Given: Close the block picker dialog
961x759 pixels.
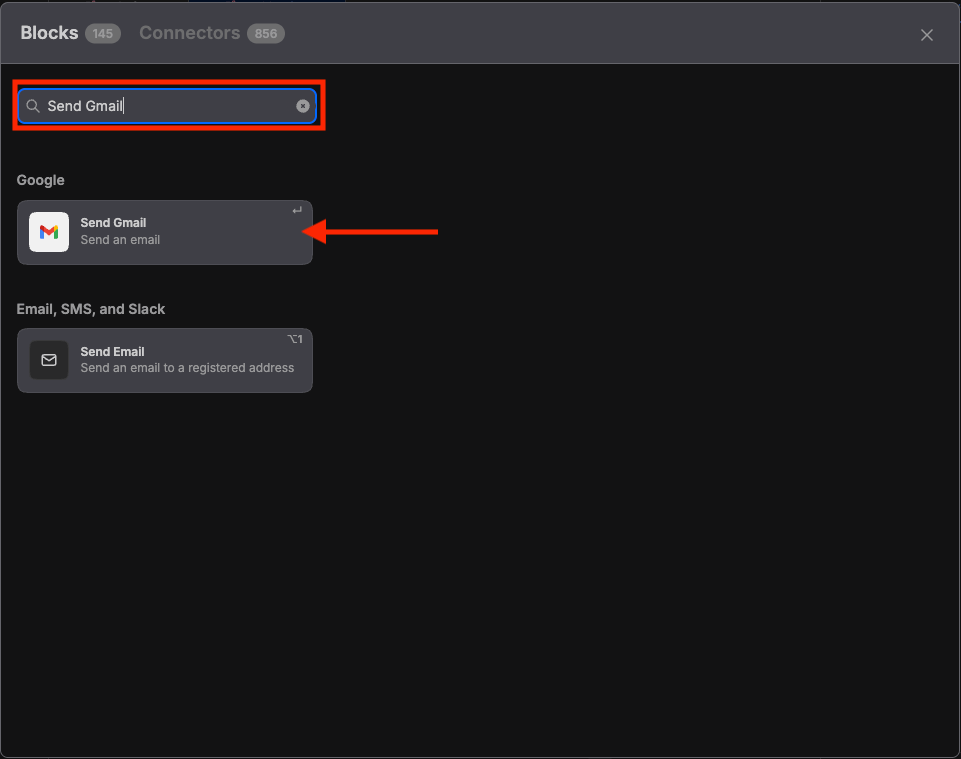Looking at the screenshot, I should point(926,34).
